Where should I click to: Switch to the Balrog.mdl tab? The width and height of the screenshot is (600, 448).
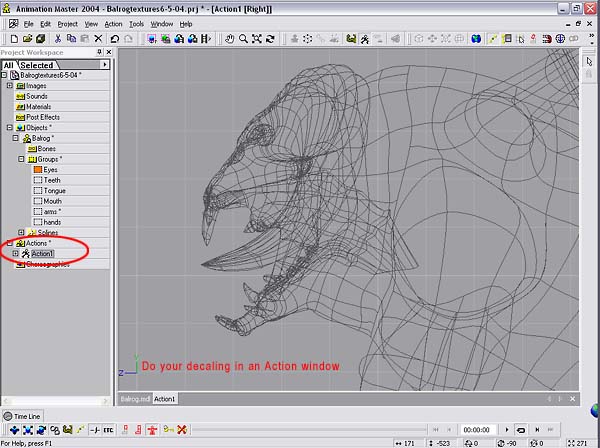134,398
